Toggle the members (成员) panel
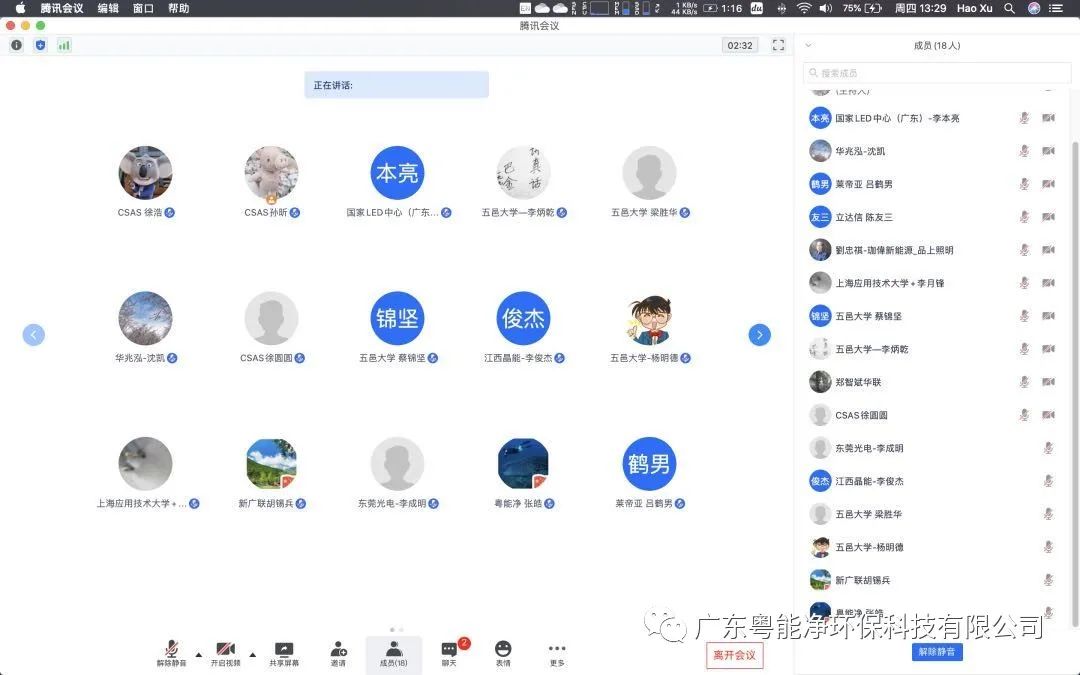This screenshot has width=1080, height=675. [x=394, y=654]
